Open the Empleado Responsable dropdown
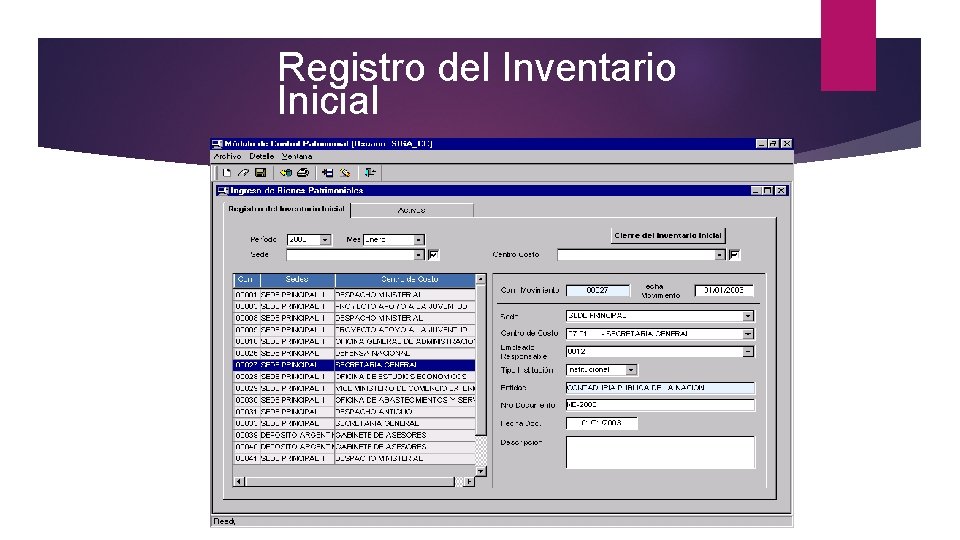 tap(748, 352)
